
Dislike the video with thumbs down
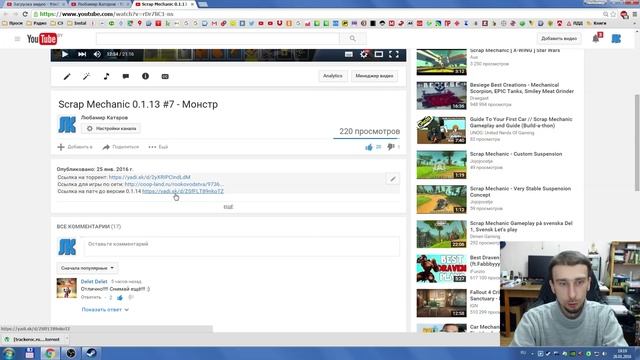coord(391,147)
